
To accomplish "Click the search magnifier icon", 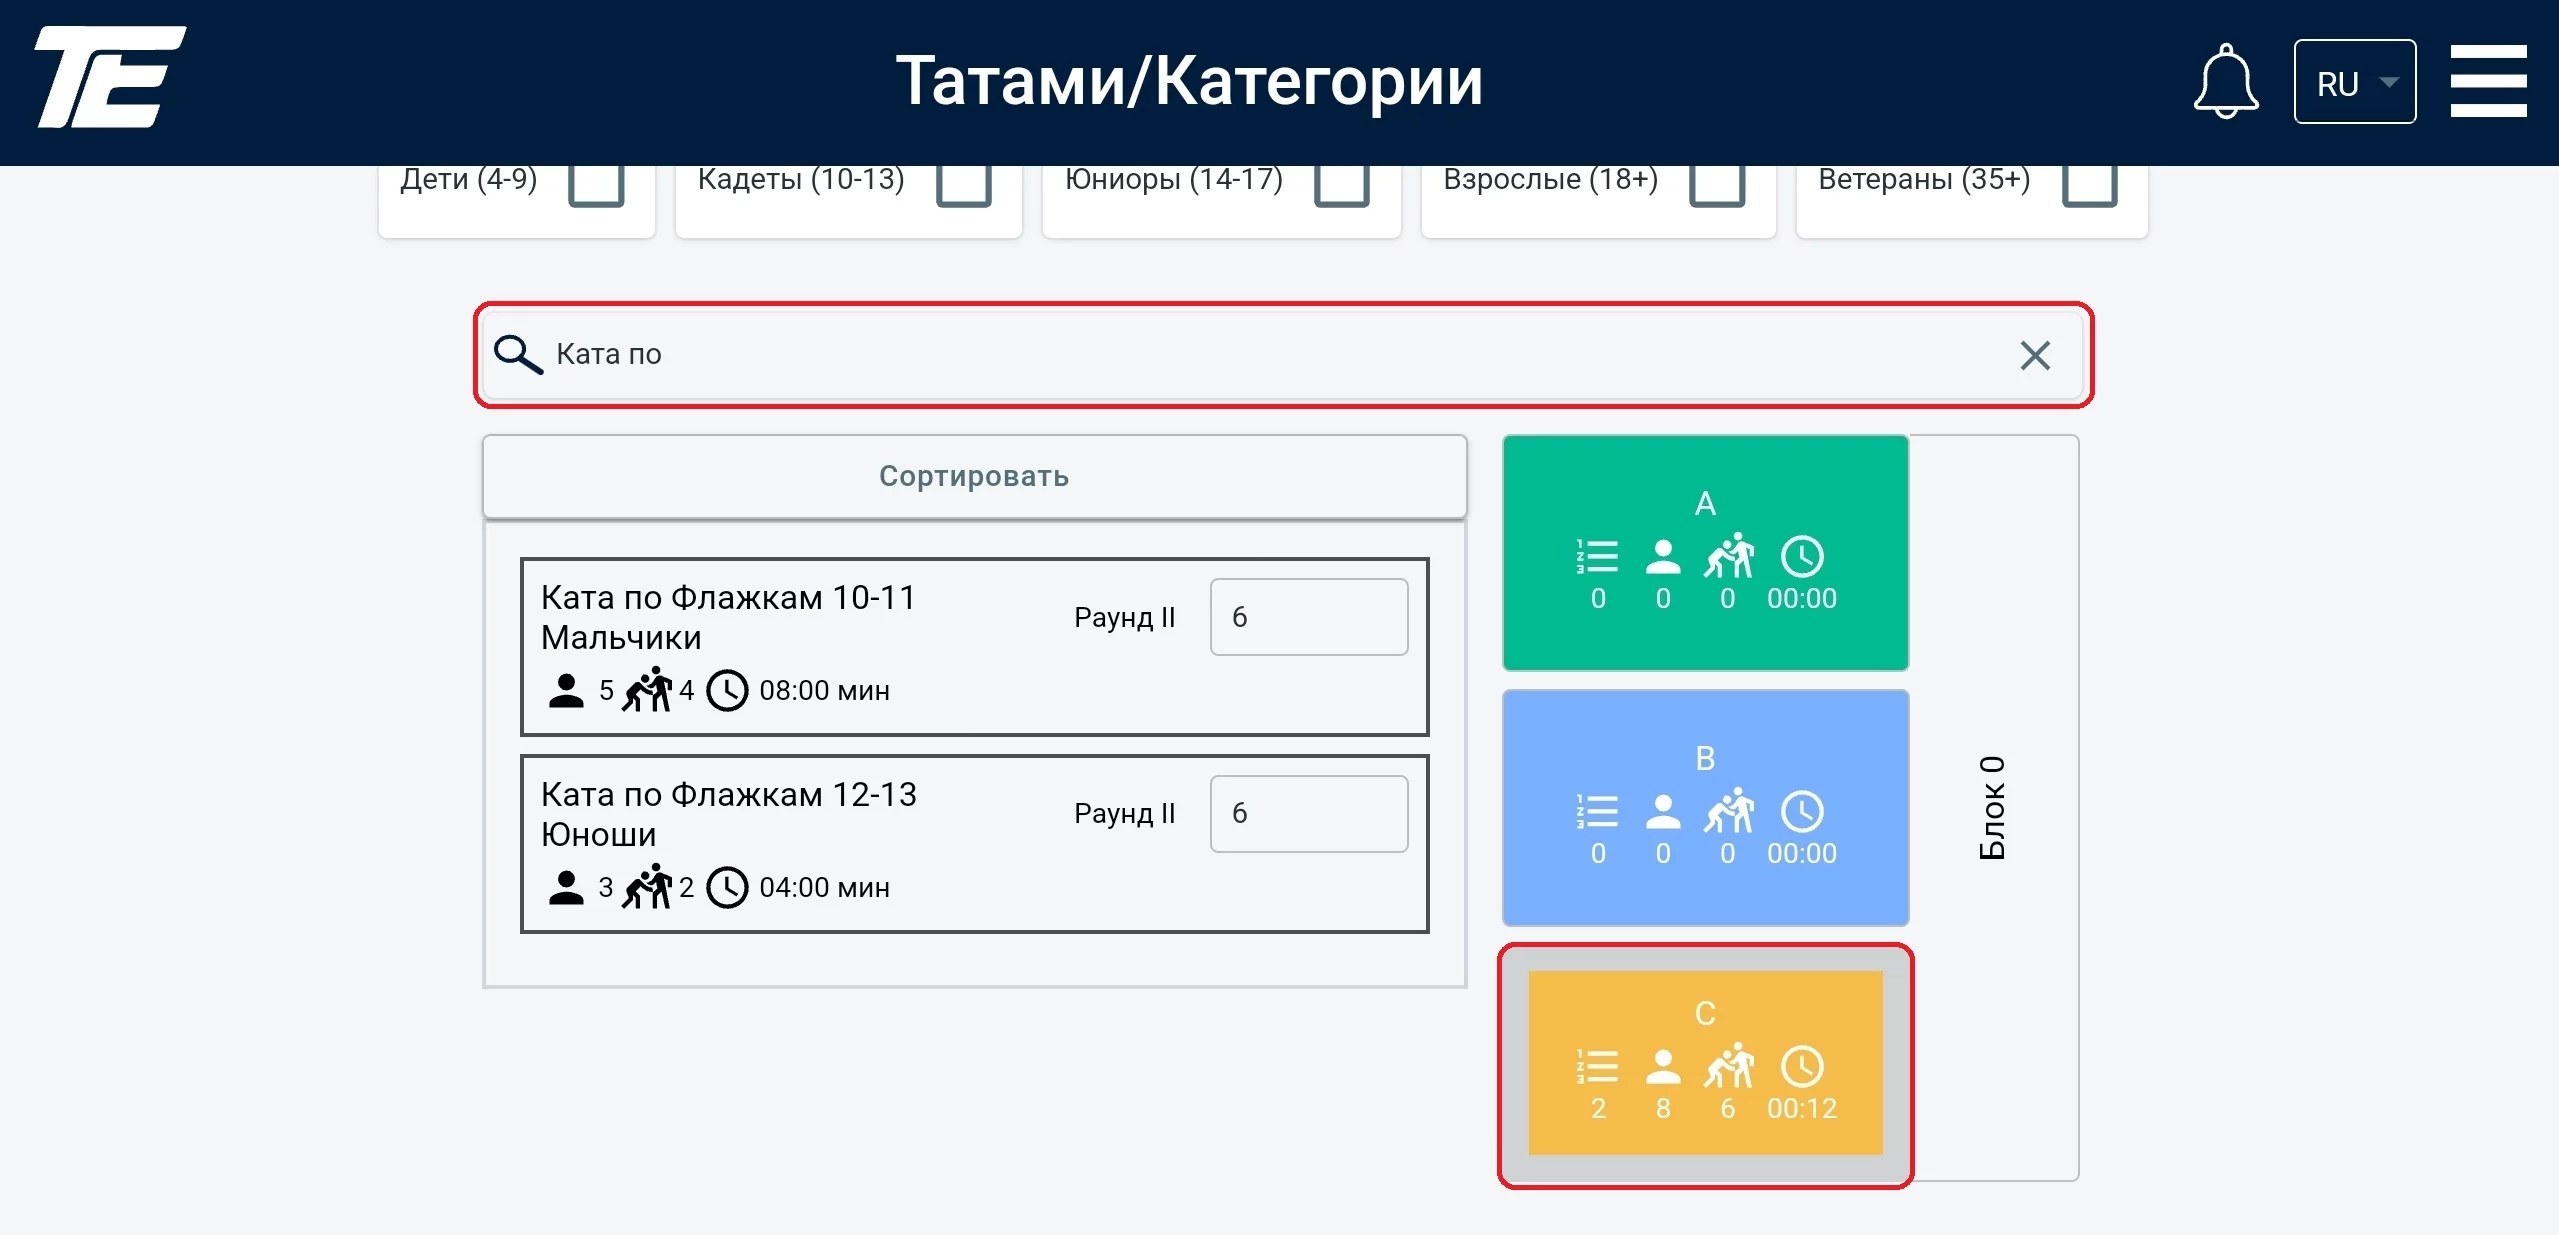I will click(x=518, y=354).
